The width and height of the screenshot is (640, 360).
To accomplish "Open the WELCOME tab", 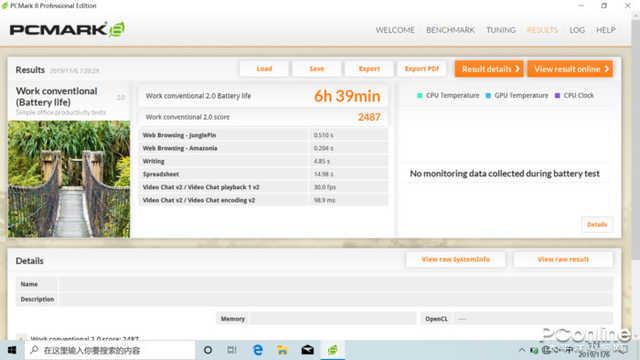I will [x=395, y=30].
